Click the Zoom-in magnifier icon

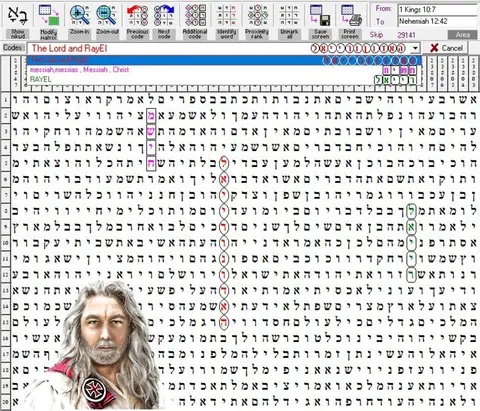79,15
